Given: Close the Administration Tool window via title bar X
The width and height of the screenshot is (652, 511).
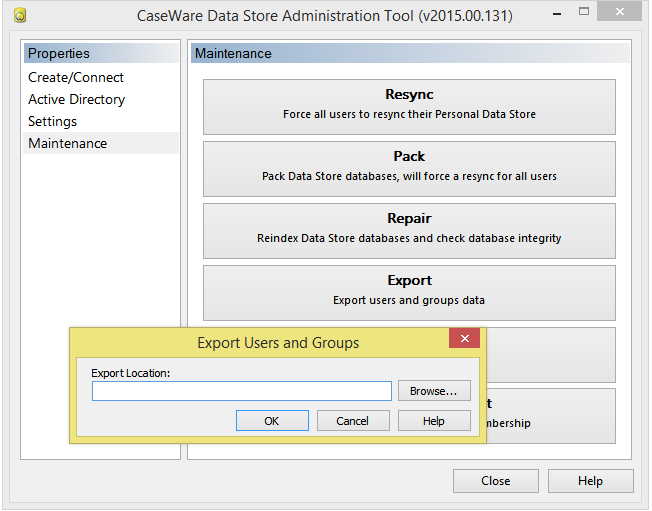Looking at the screenshot, I should click(x=620, y=12).
